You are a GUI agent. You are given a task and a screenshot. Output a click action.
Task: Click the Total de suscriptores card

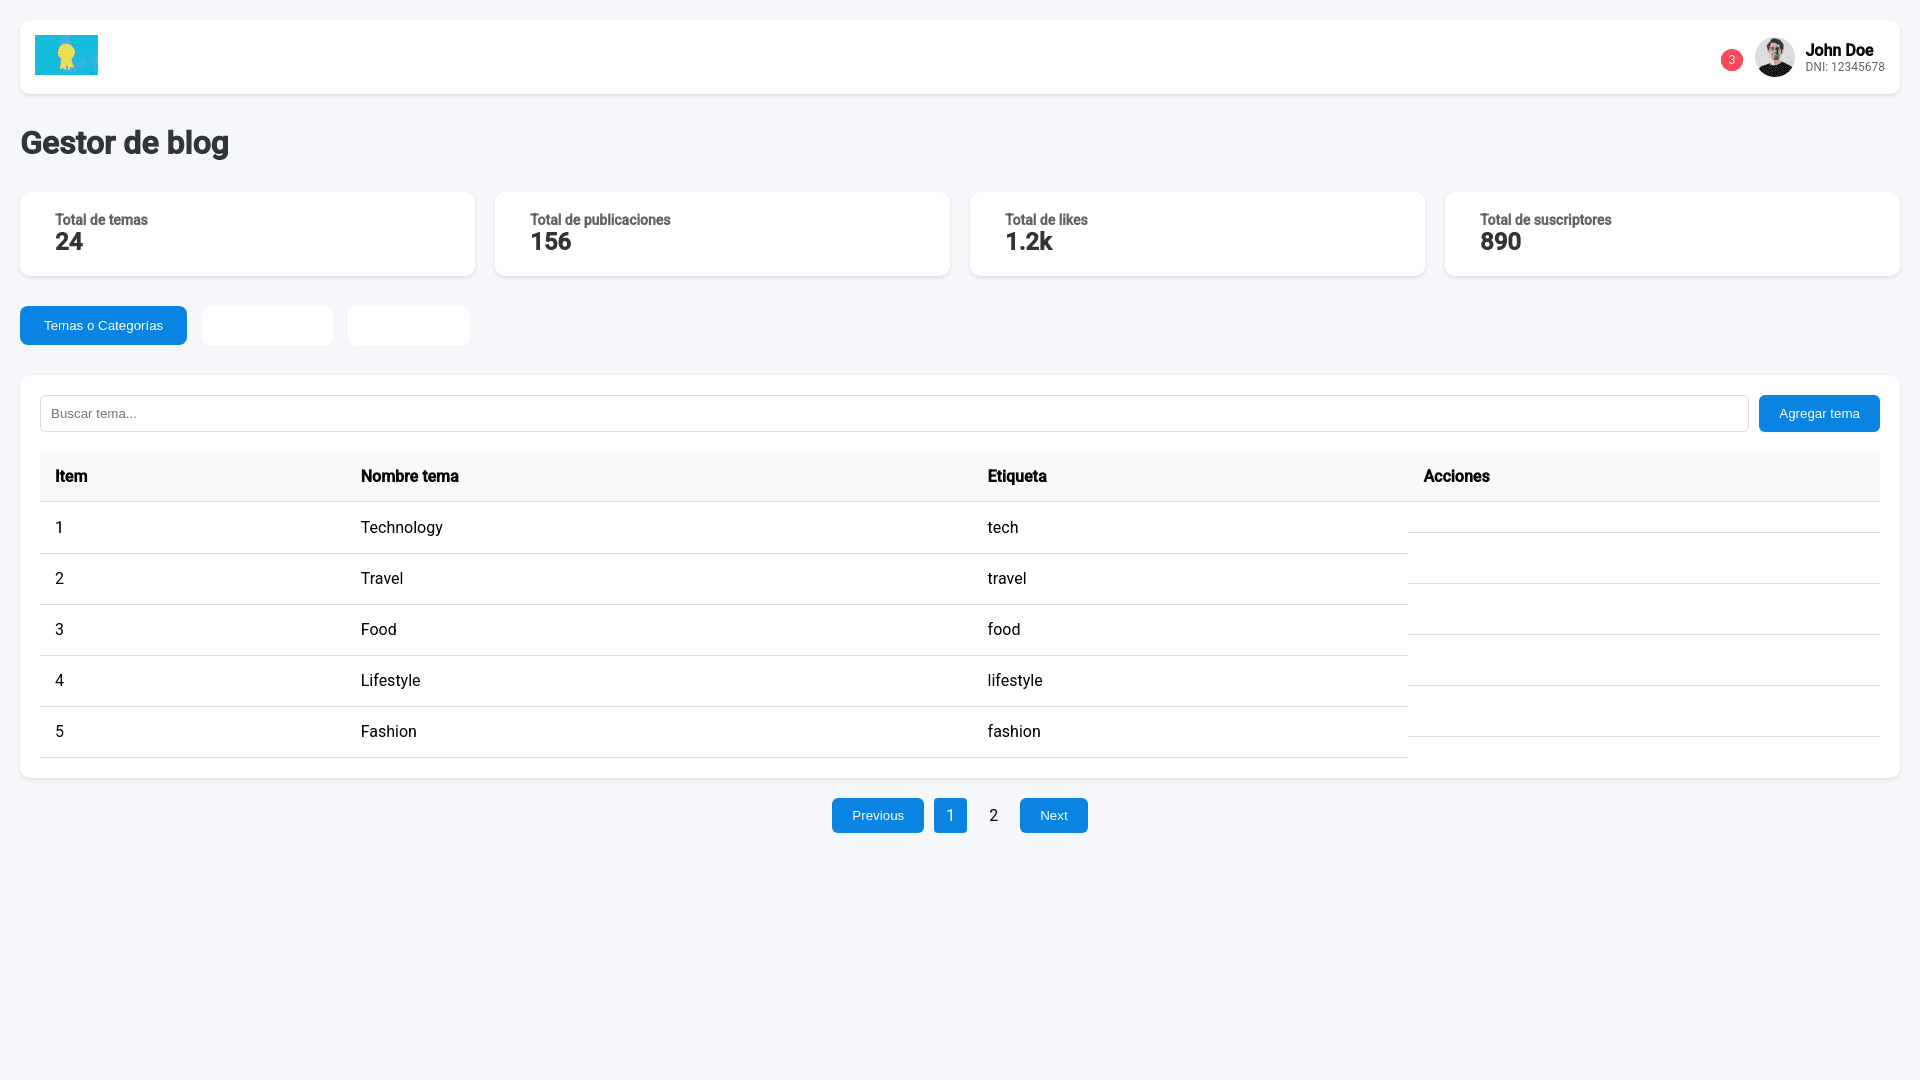click(x=1671, y=234)
